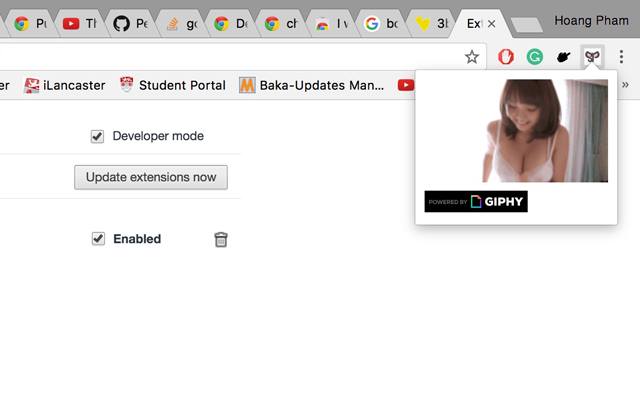This screenshot has height=400, width=640.
Task: Switch to the rainbow icon tab
Action: tap(331, 24)
